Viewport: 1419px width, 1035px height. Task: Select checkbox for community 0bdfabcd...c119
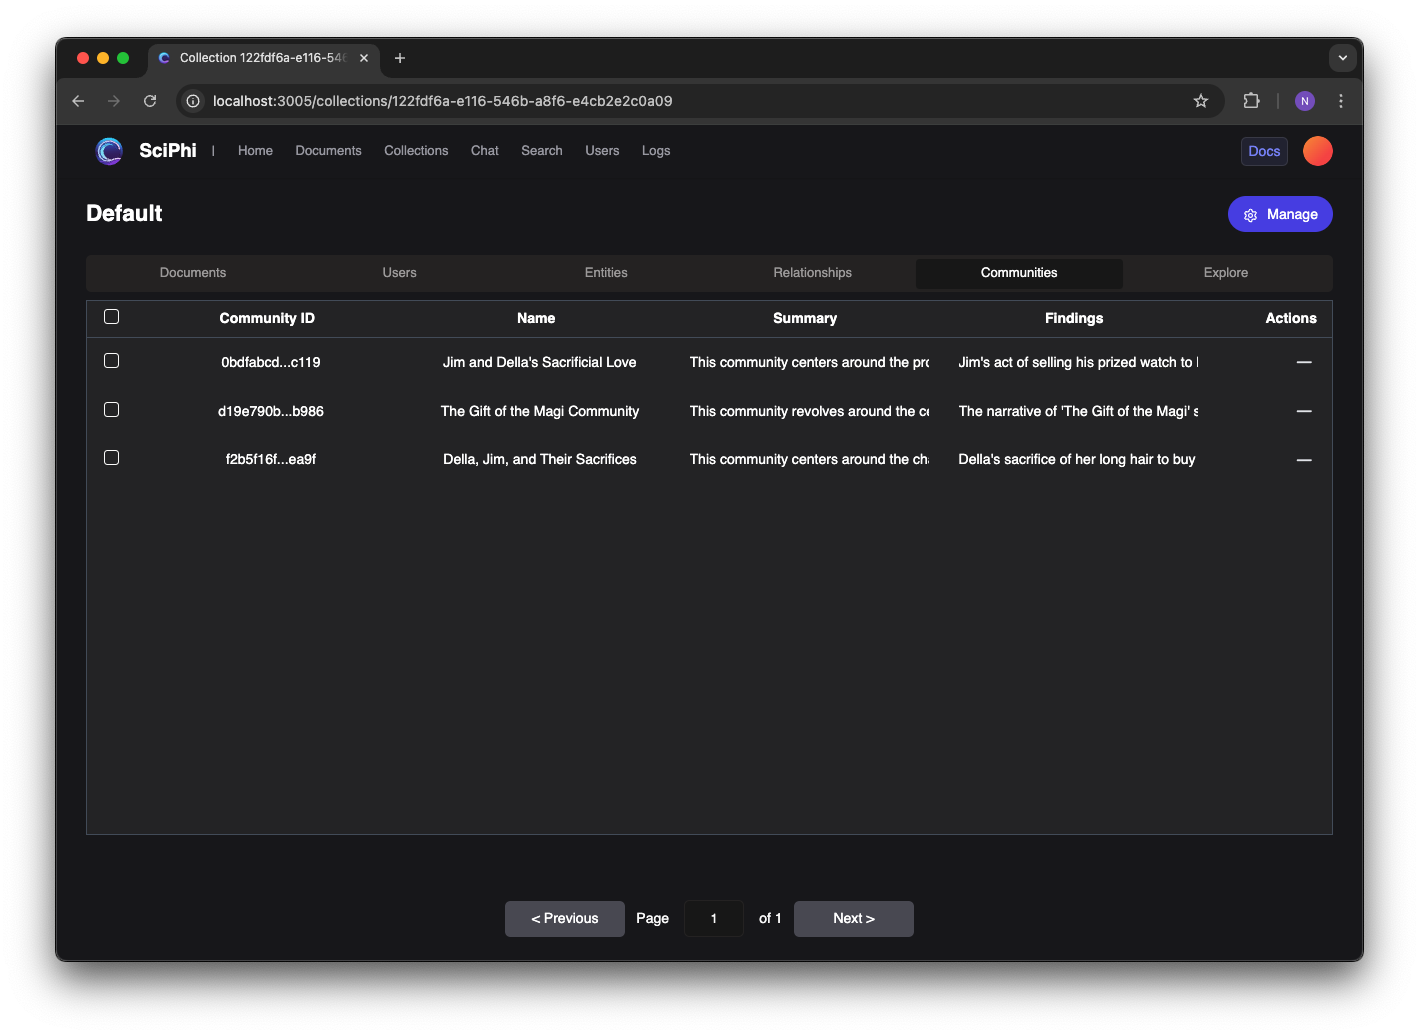click(x=112, y=361)
